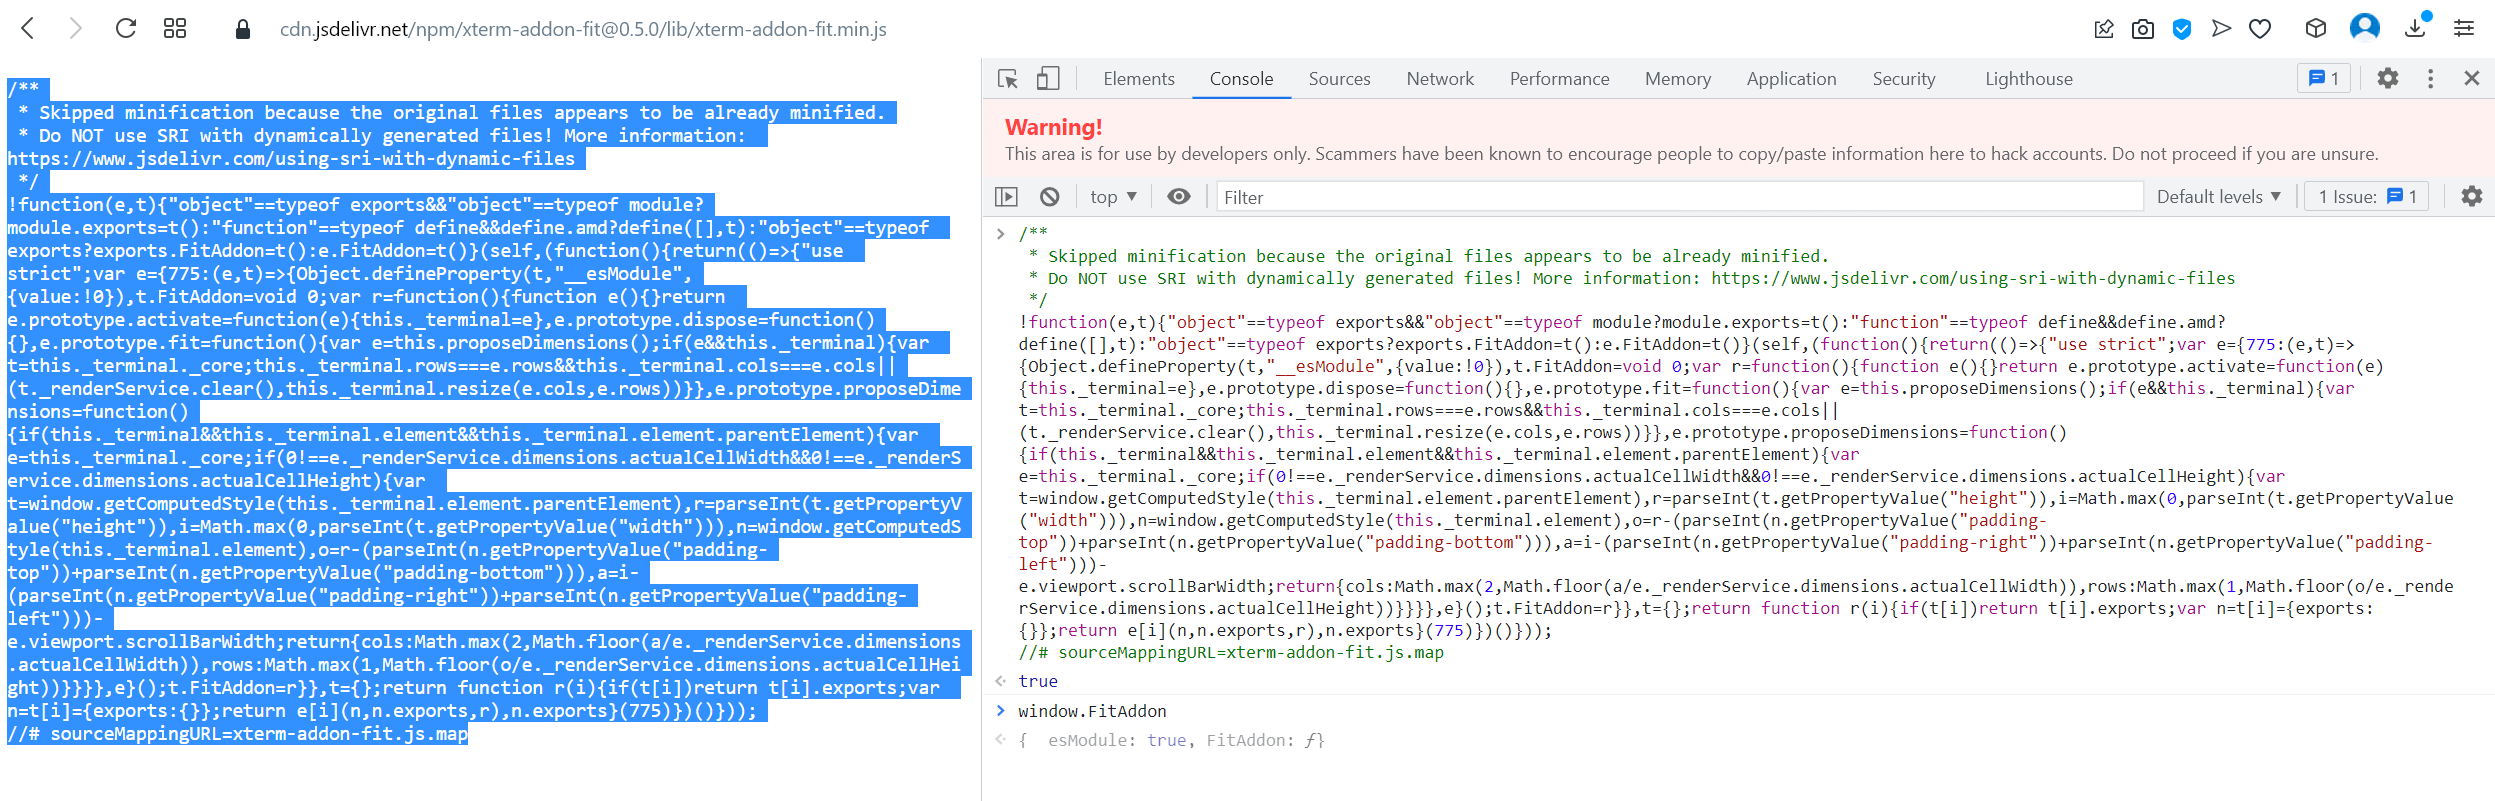Toggle the live expression eye icon
The image size is (2495, 801).
pos(1179,197)
